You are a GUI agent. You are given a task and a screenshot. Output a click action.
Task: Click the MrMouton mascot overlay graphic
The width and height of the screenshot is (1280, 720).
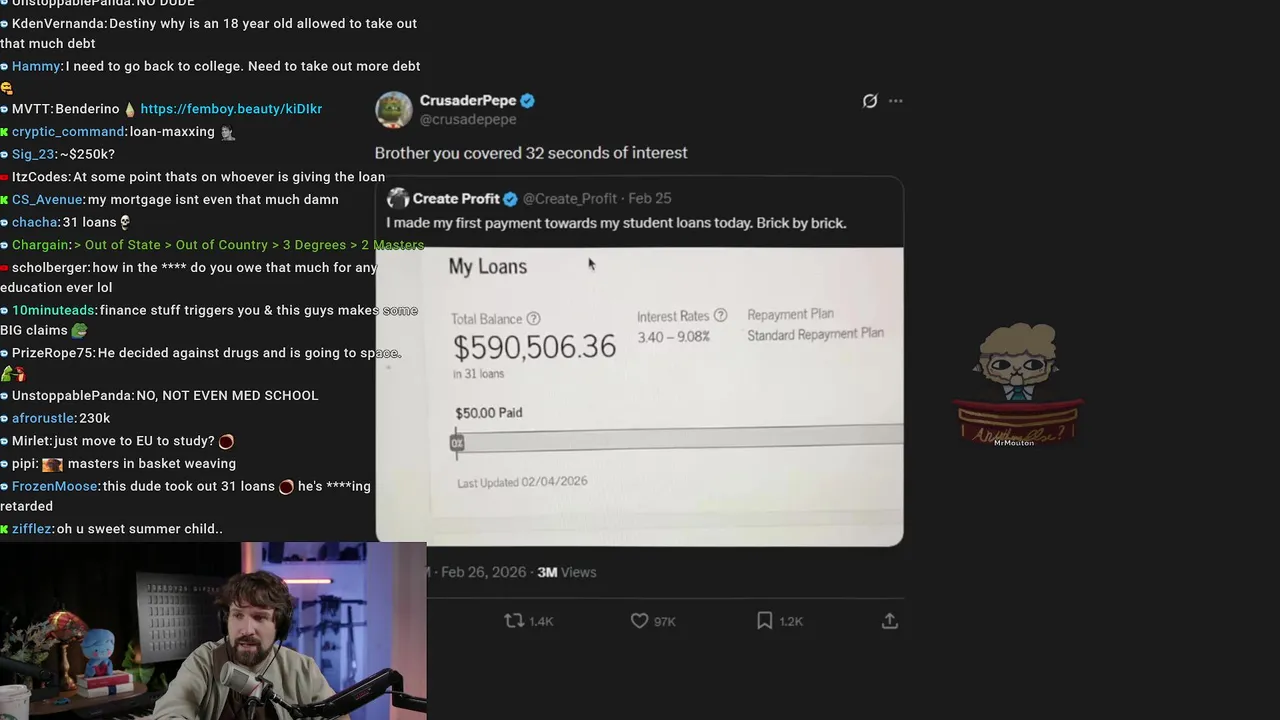(1017, 386)
